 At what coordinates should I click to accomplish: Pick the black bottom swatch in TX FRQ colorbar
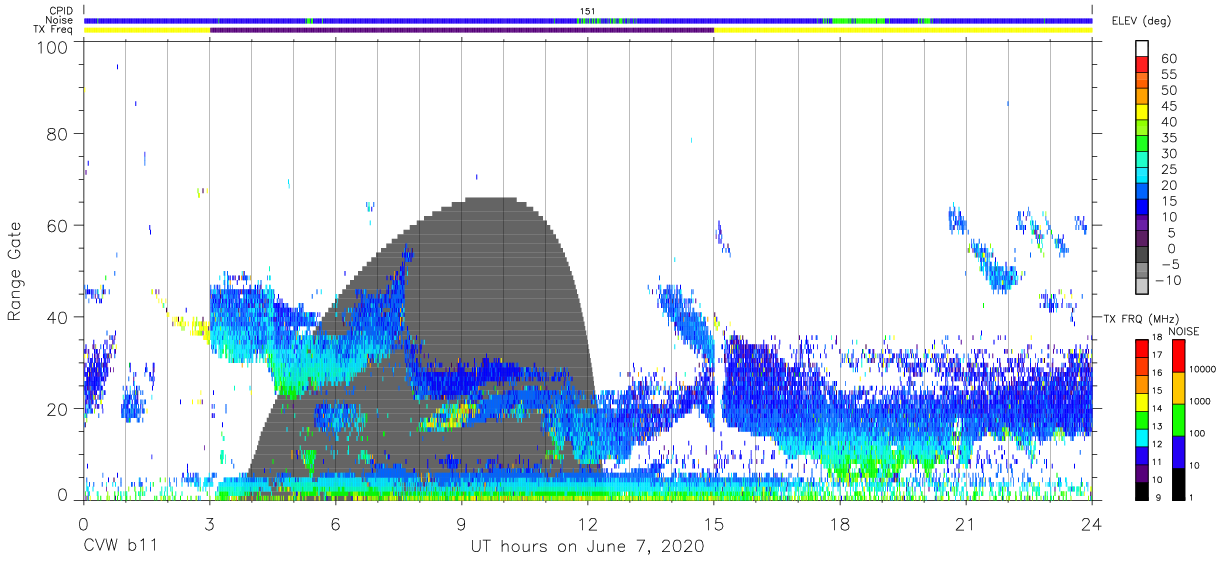(1143, 491)
